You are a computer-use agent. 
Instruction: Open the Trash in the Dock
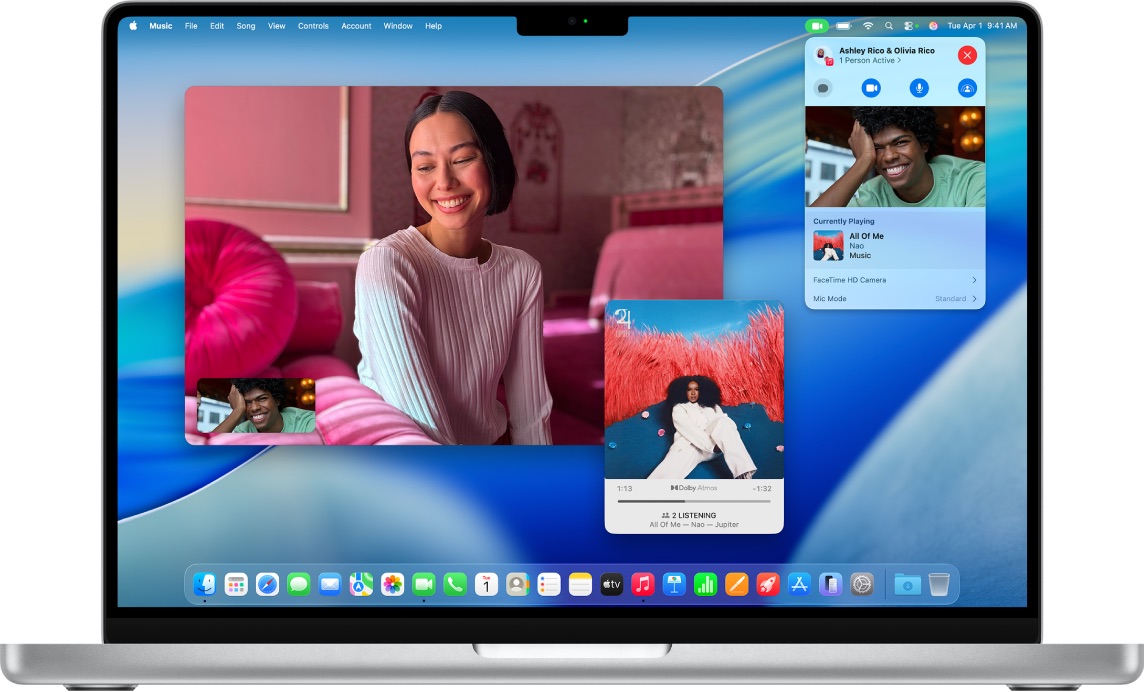(939, 584)
